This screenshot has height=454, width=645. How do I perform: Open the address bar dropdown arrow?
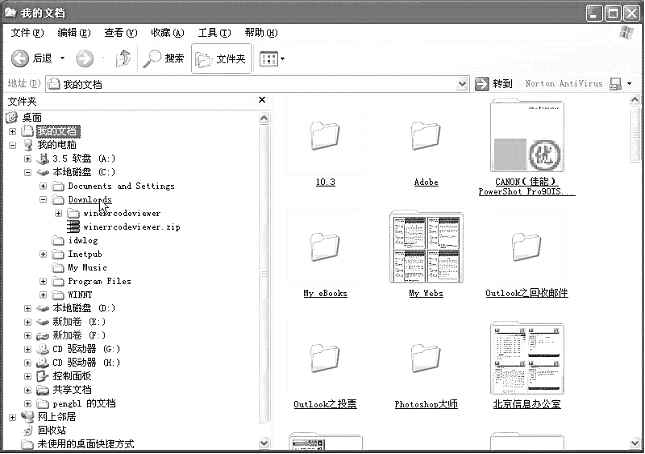462,84
